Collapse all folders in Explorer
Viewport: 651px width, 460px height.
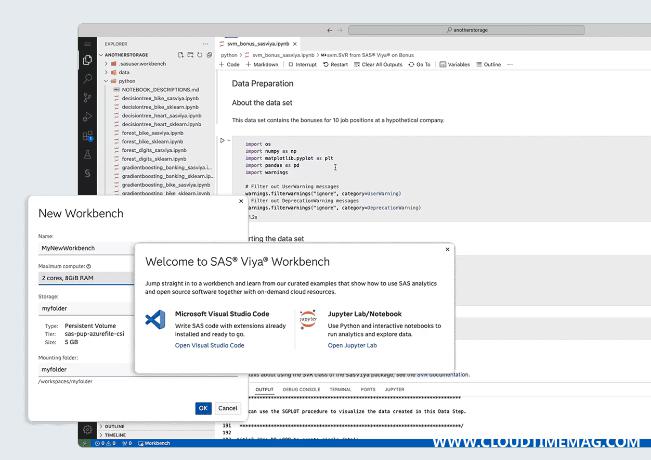[209, 55]
